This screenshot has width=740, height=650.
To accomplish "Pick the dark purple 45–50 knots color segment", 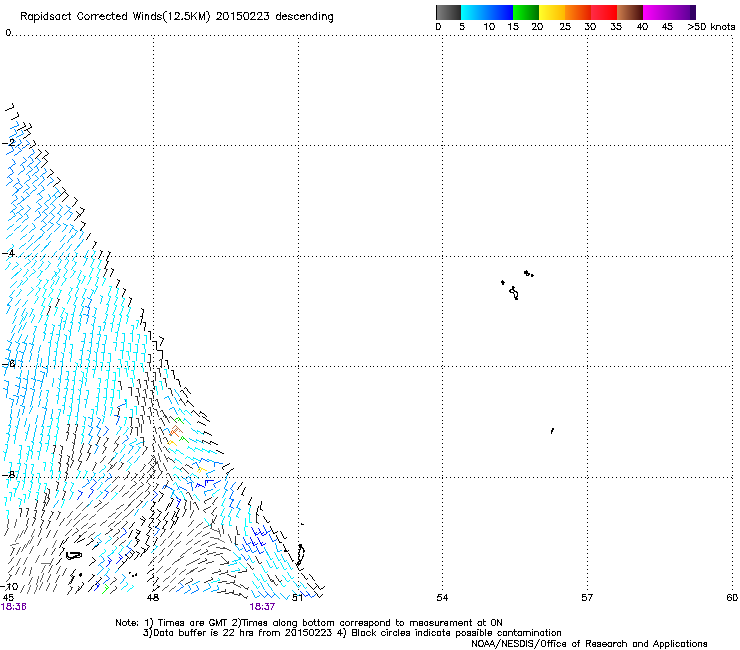I will 682,12.
